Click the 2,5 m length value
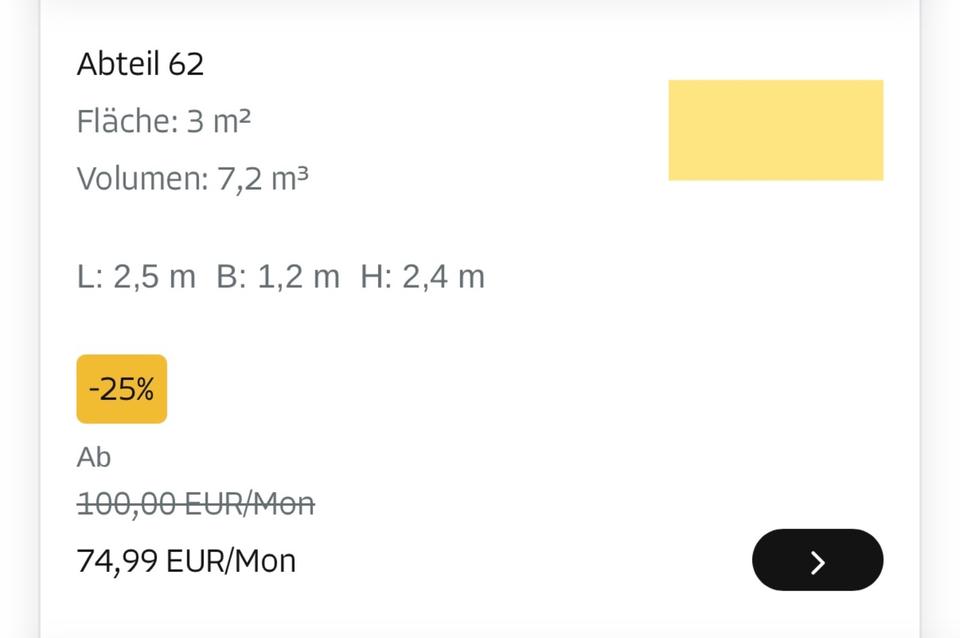 pyautogui.click(x=154, y=276)
